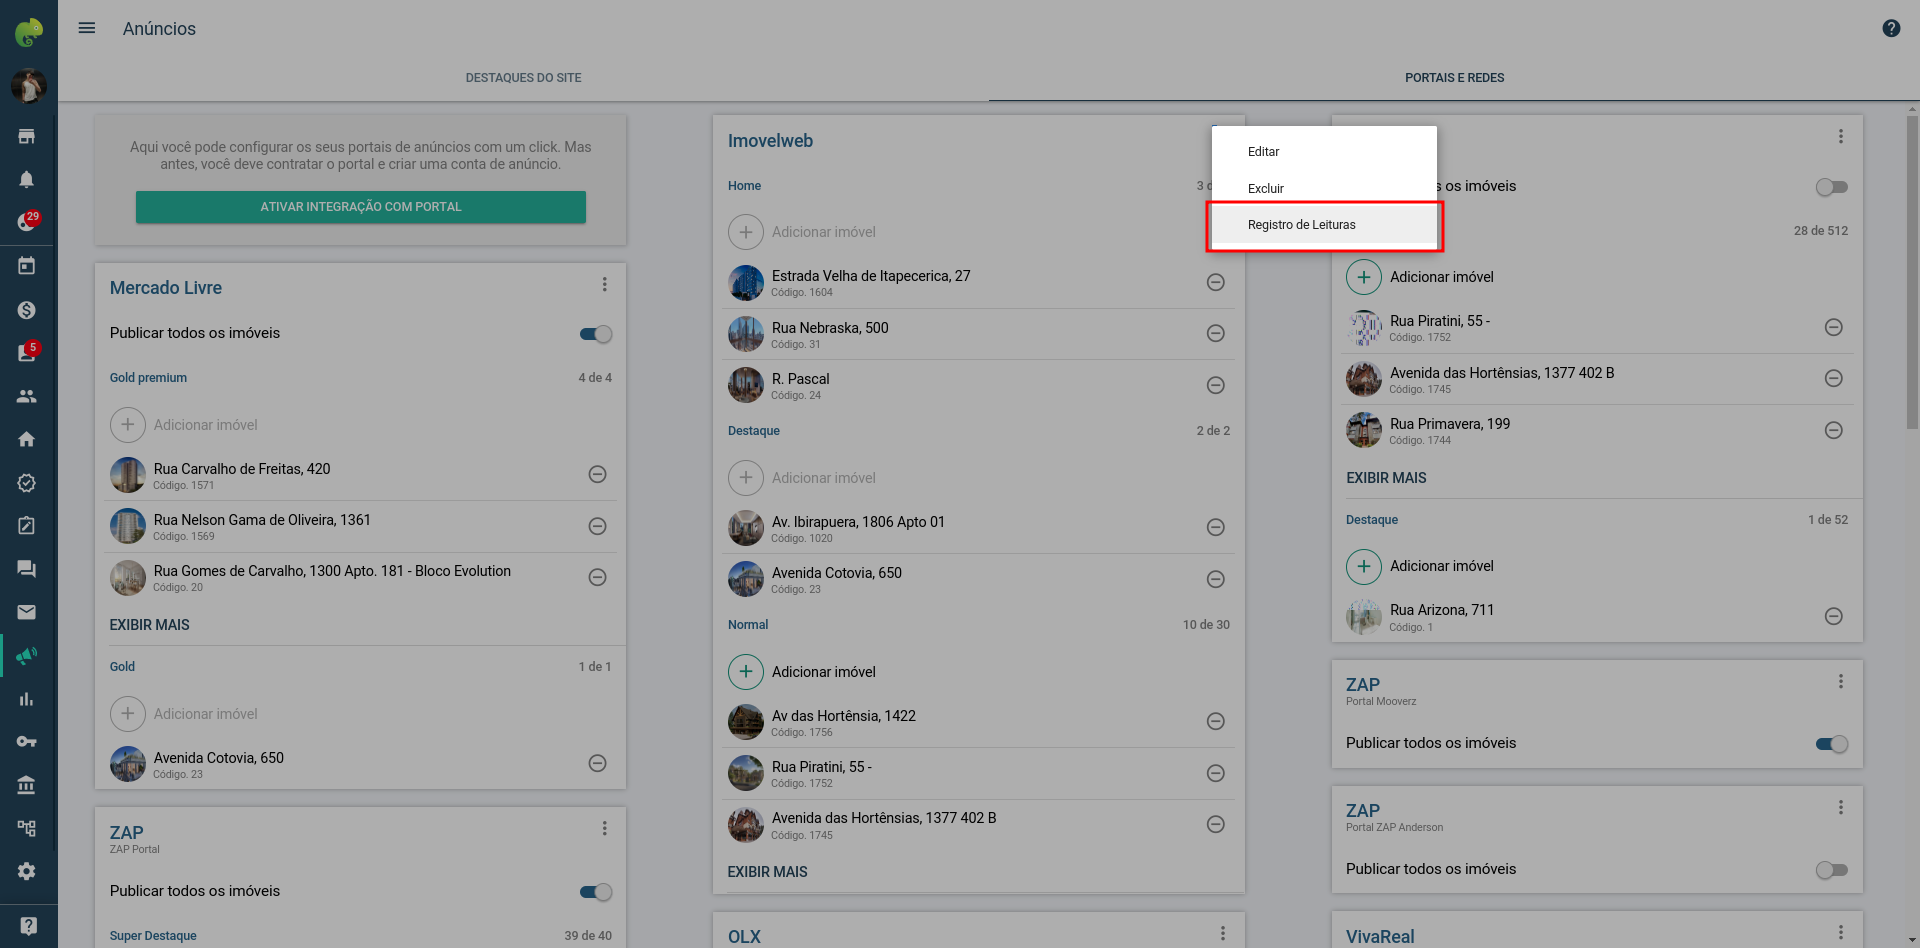Screen dimensions: 1920x948
Task: Open Avenida Cotovia, 650 in Gold section
Action: (x=219, y=758)
